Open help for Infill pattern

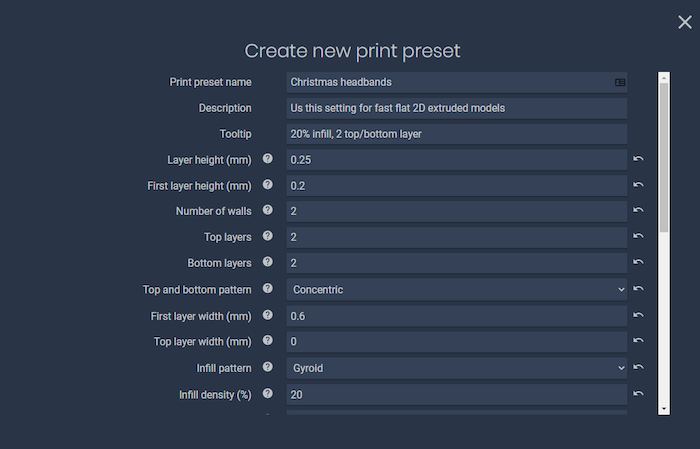(x=267, y=367)
